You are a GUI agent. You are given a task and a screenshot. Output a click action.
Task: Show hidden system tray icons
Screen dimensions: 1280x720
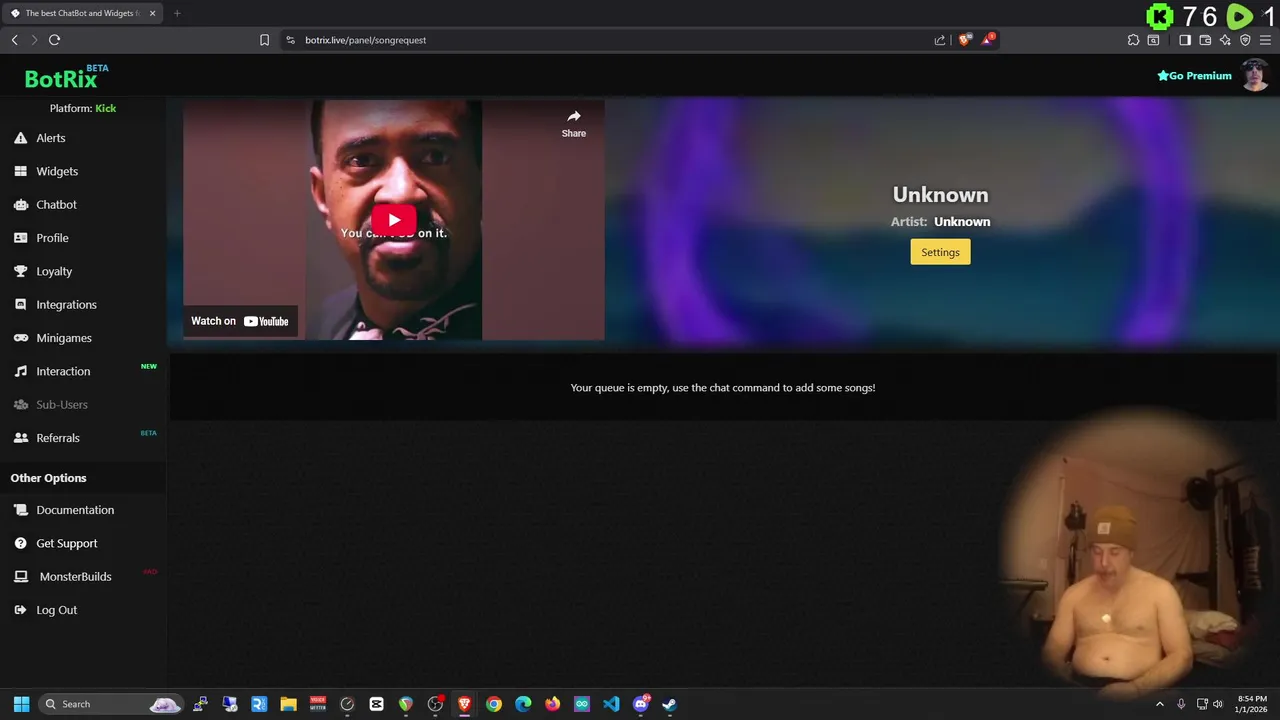click(1160, 704)
